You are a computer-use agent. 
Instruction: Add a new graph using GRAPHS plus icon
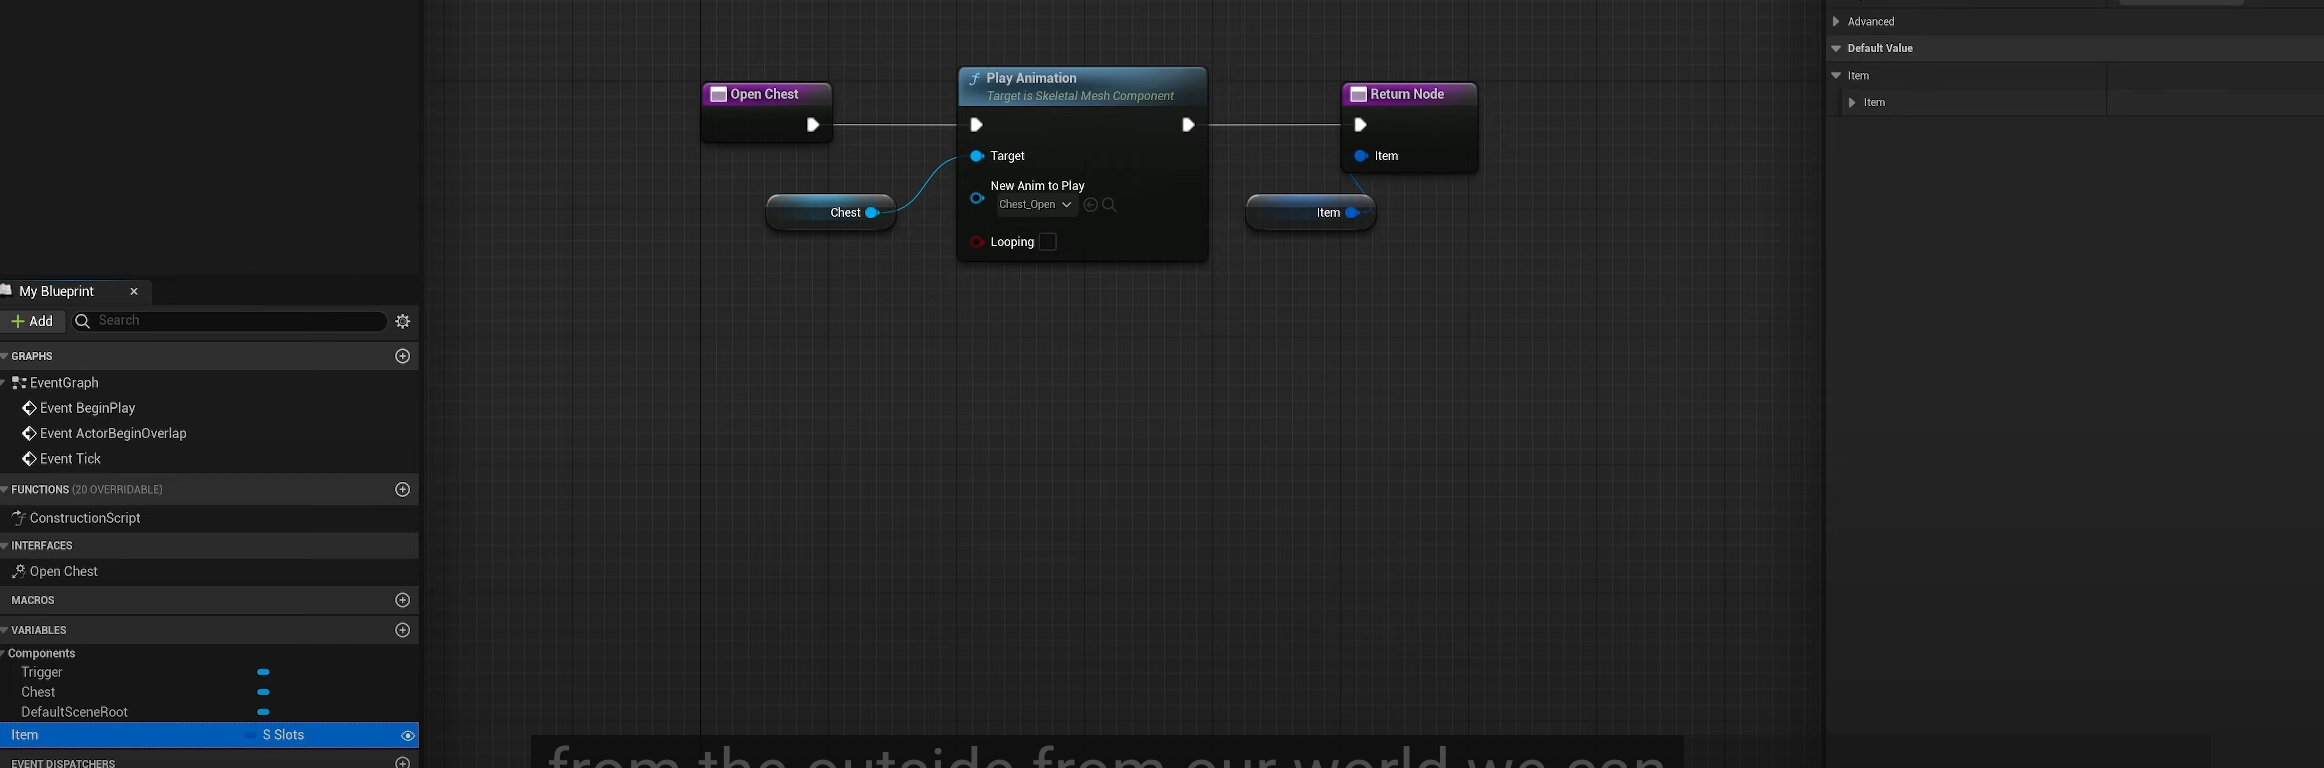click(403, 356)
